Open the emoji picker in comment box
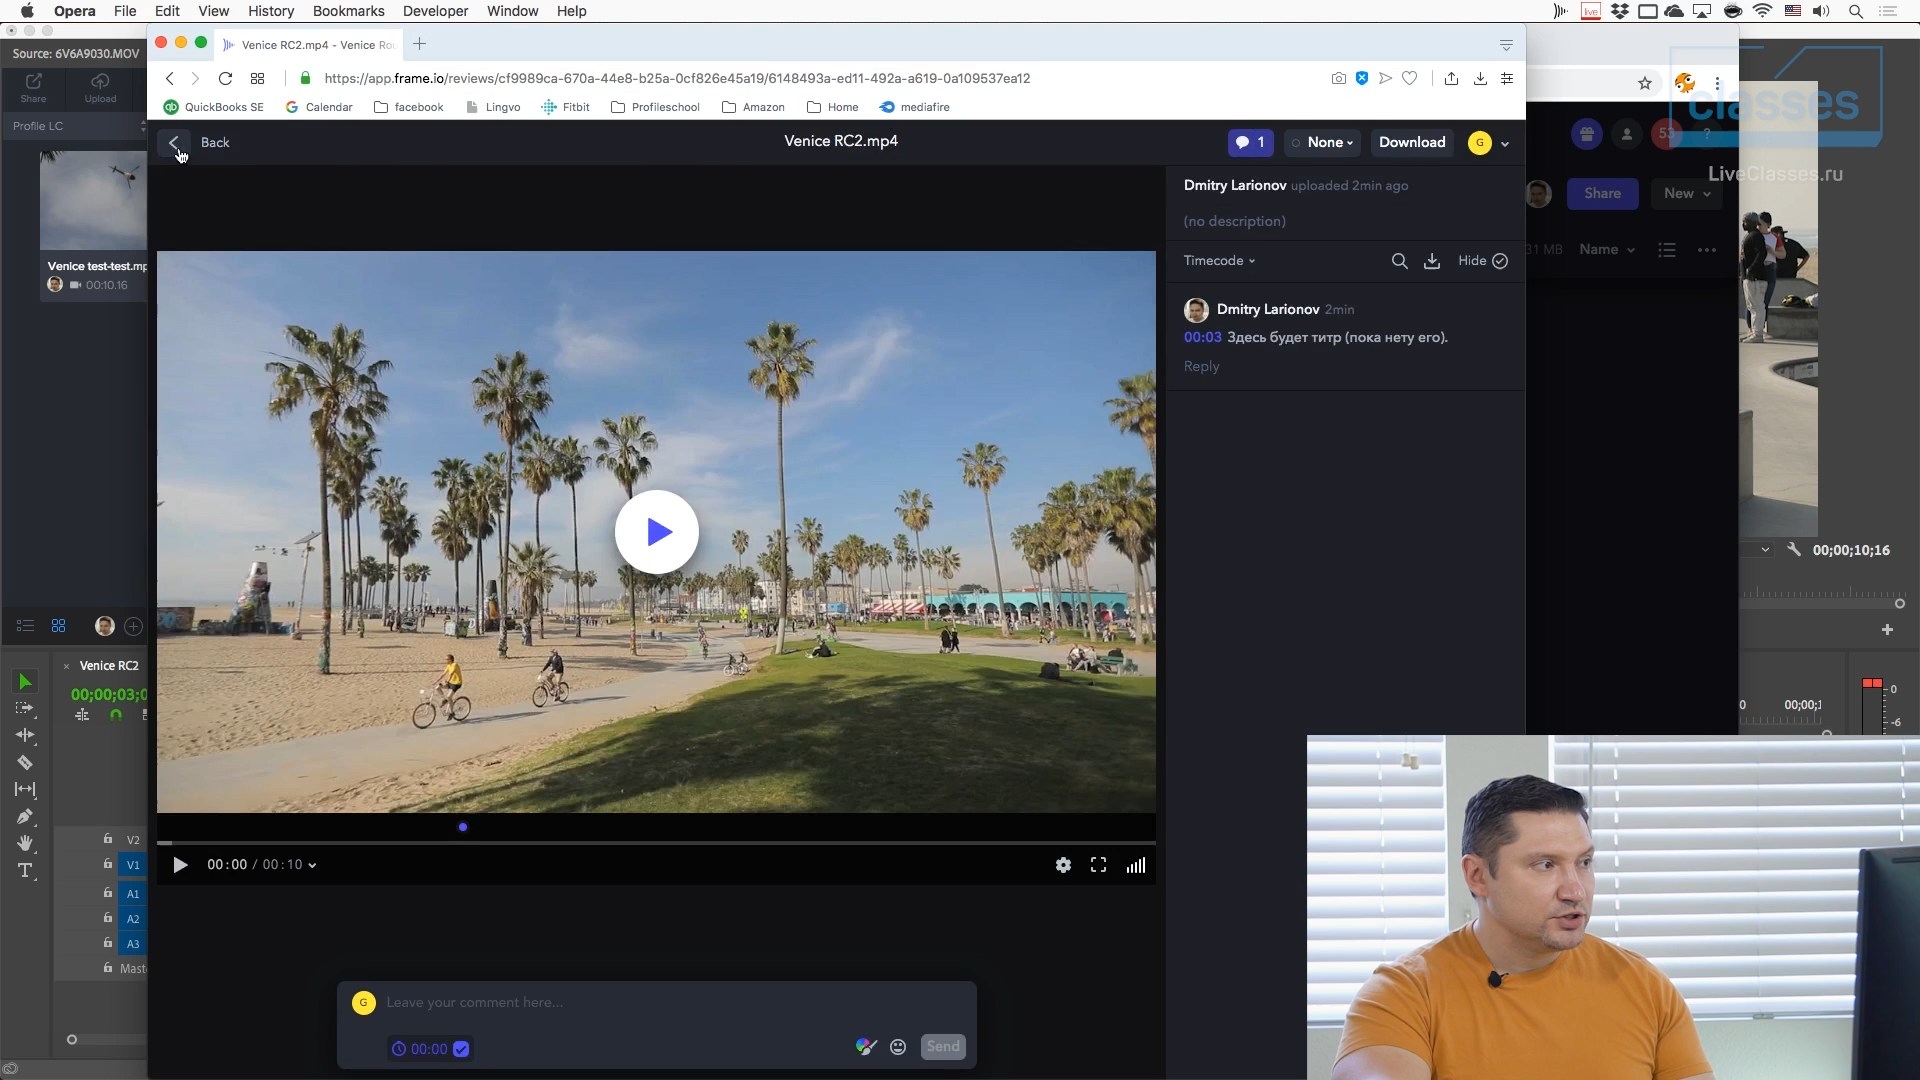Screen dimensions: 1920x1080 [898, 1047]
